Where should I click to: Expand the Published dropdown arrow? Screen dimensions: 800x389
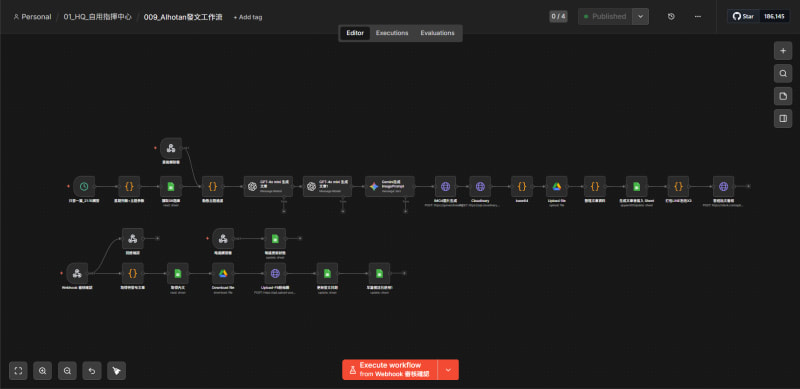pos(640,16)
